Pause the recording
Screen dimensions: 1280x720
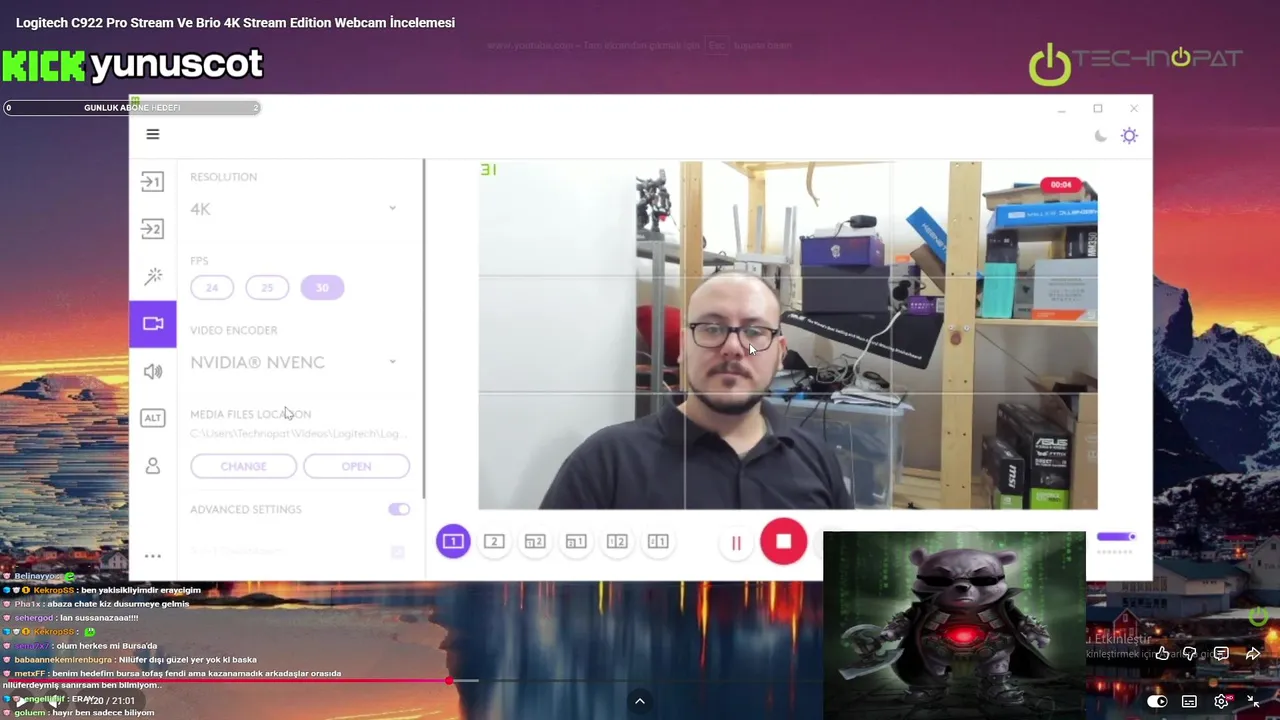736,543
